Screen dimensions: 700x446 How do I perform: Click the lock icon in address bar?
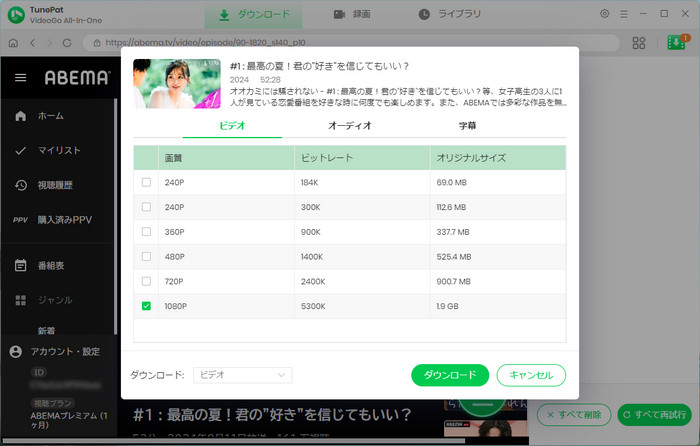pos(96,43)
